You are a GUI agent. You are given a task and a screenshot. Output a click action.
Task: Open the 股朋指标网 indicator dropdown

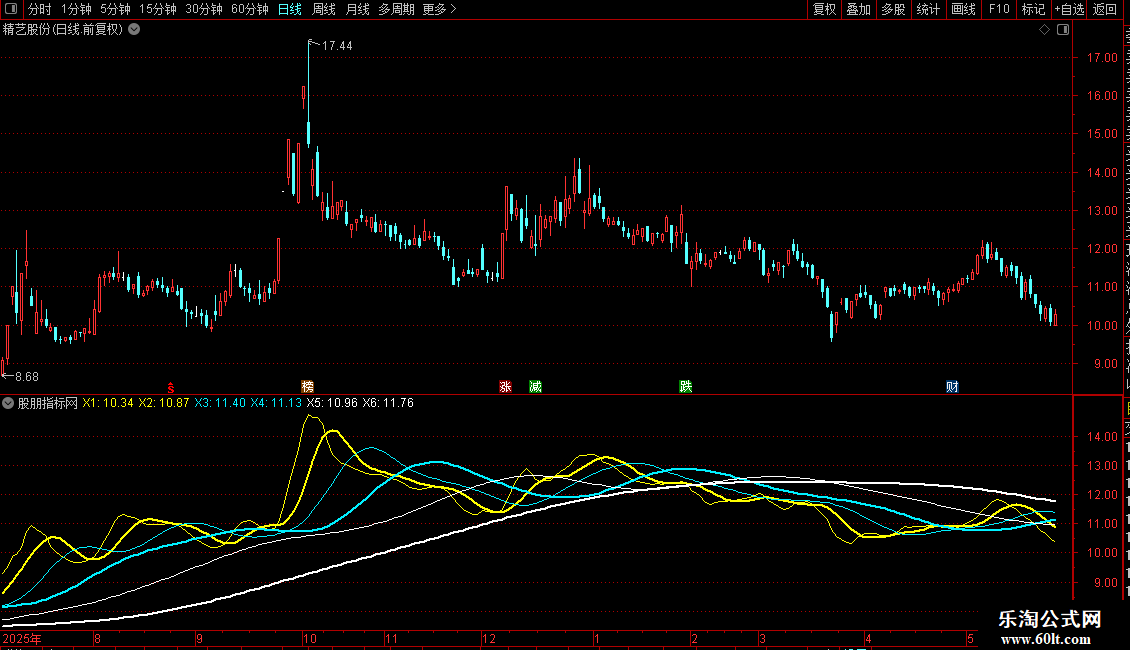[8, 403]
